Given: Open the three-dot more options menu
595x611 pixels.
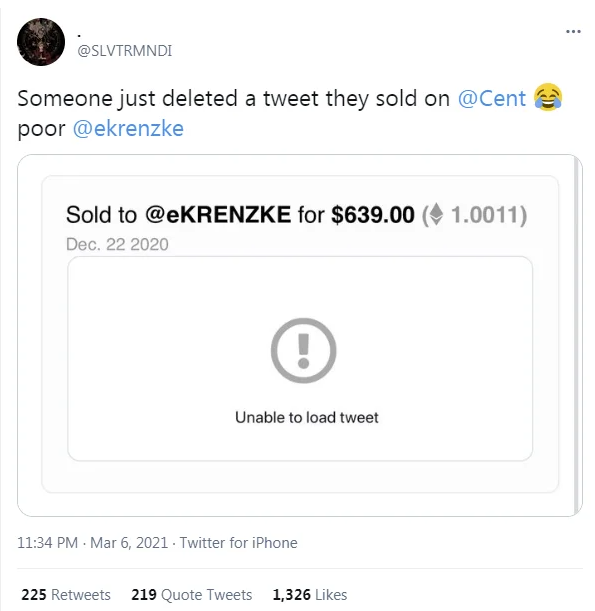Looking at the screenshot, I should tap(573, 32).
